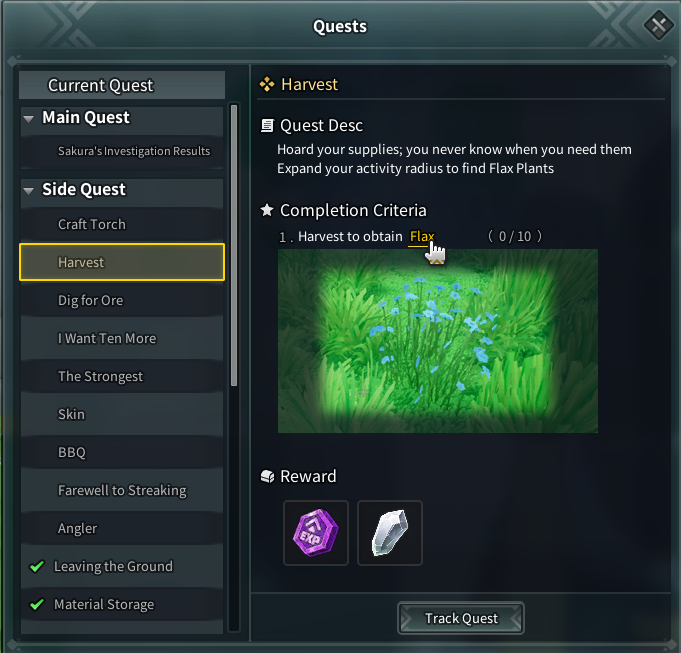The image size is (681, 653).
Task: Click the Quest Desc document icon
Action: pos(267,126)
